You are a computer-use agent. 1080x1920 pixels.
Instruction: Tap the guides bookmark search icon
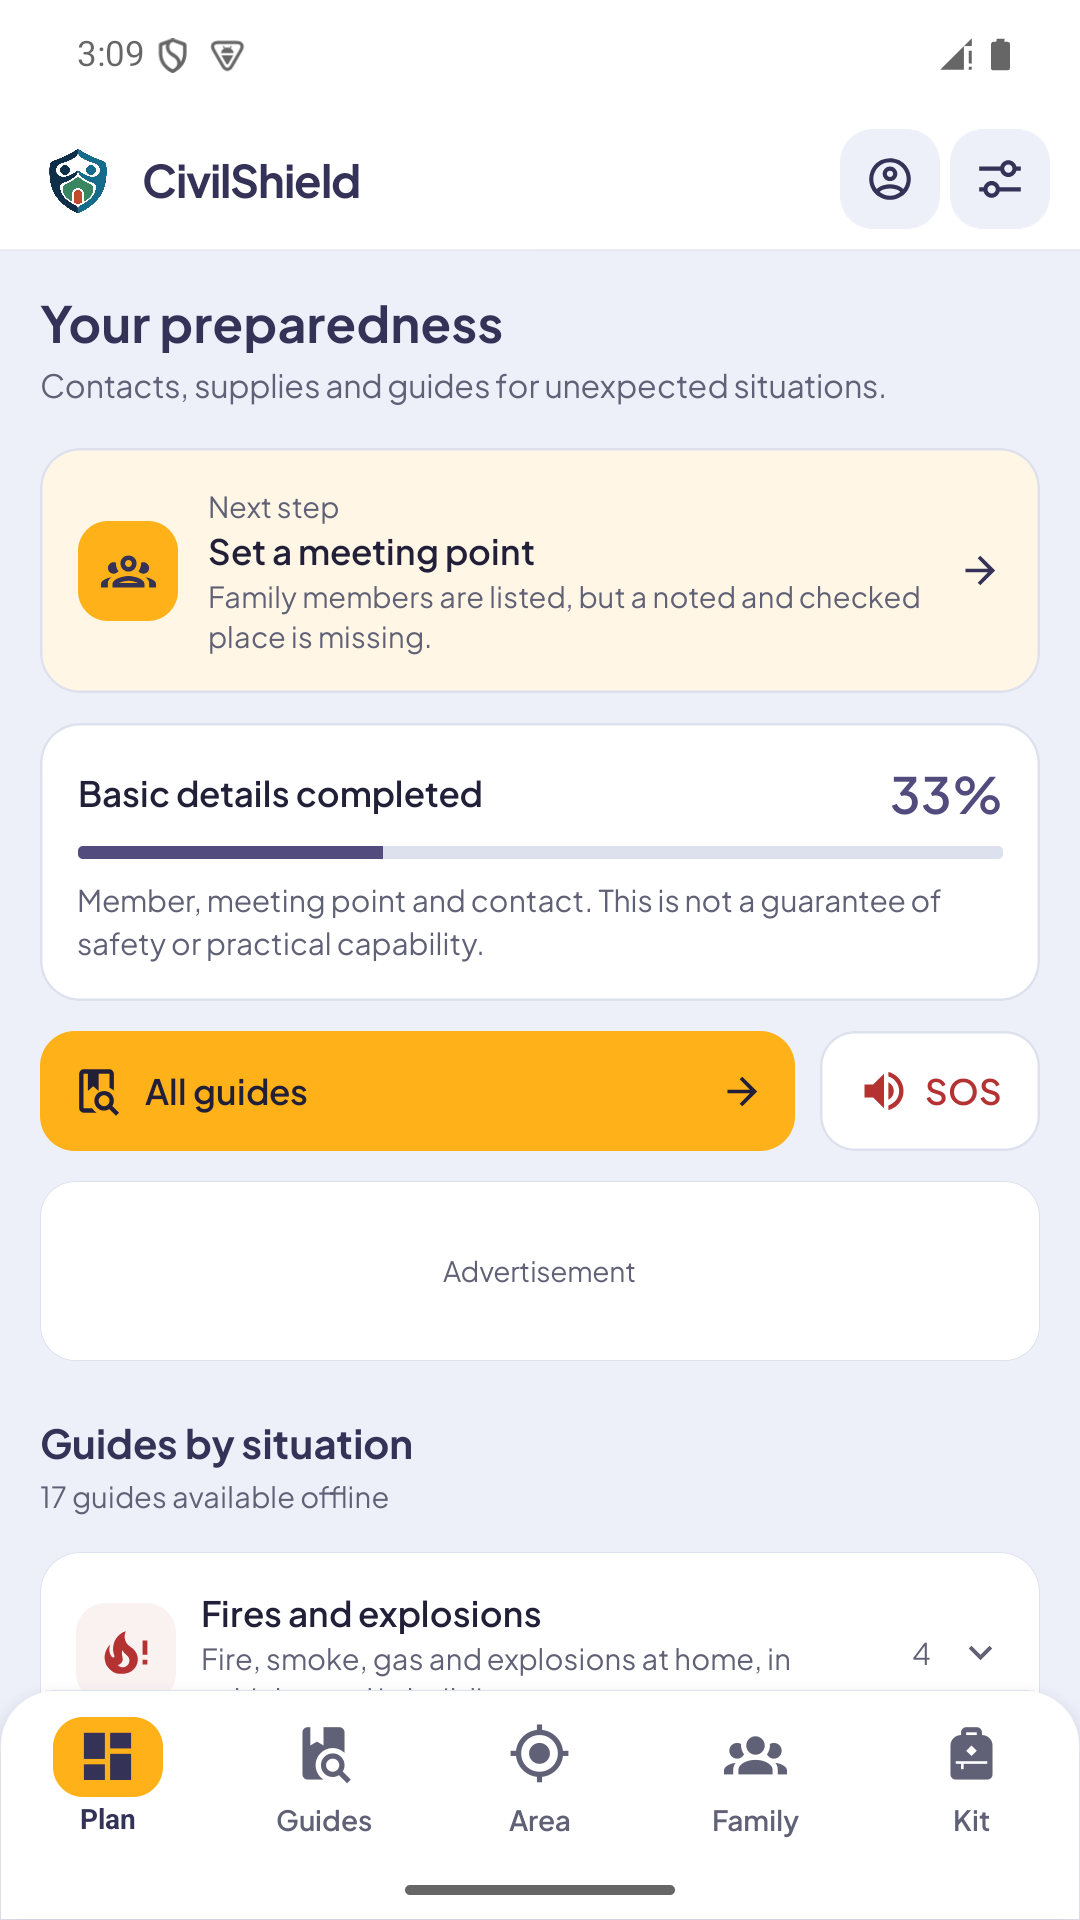click(x=98, y=1091)
